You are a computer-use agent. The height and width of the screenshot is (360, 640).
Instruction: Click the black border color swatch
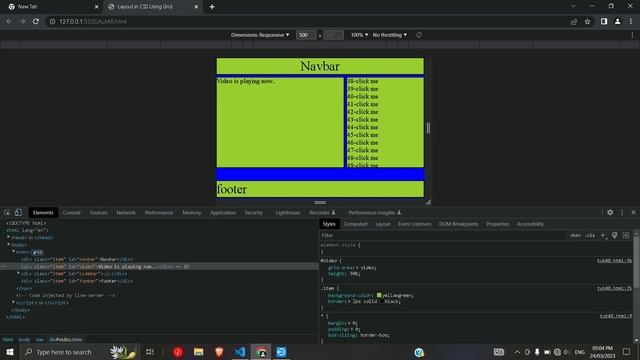pyautogui.click(x=382, y=301)
